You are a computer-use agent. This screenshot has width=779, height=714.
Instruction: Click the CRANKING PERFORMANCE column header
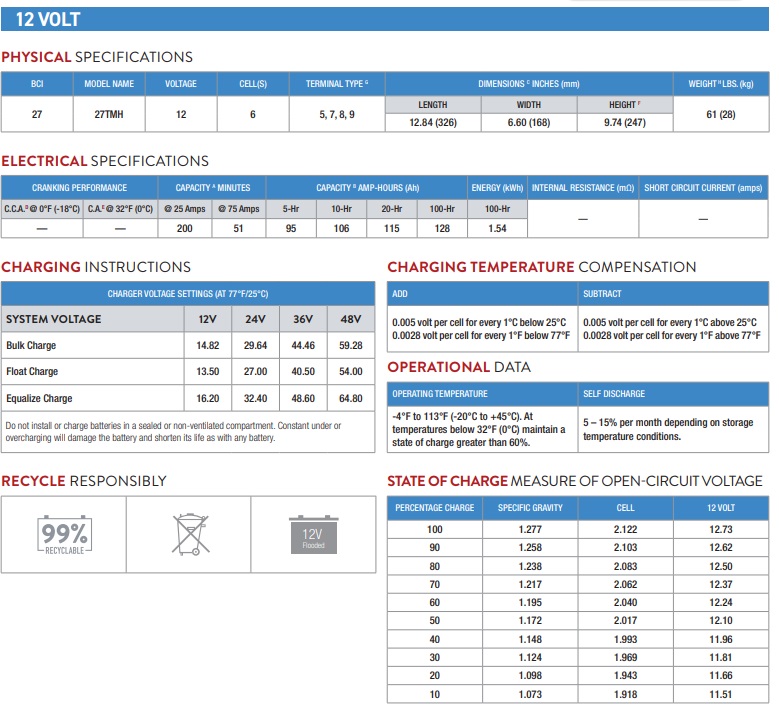(79, 188)
